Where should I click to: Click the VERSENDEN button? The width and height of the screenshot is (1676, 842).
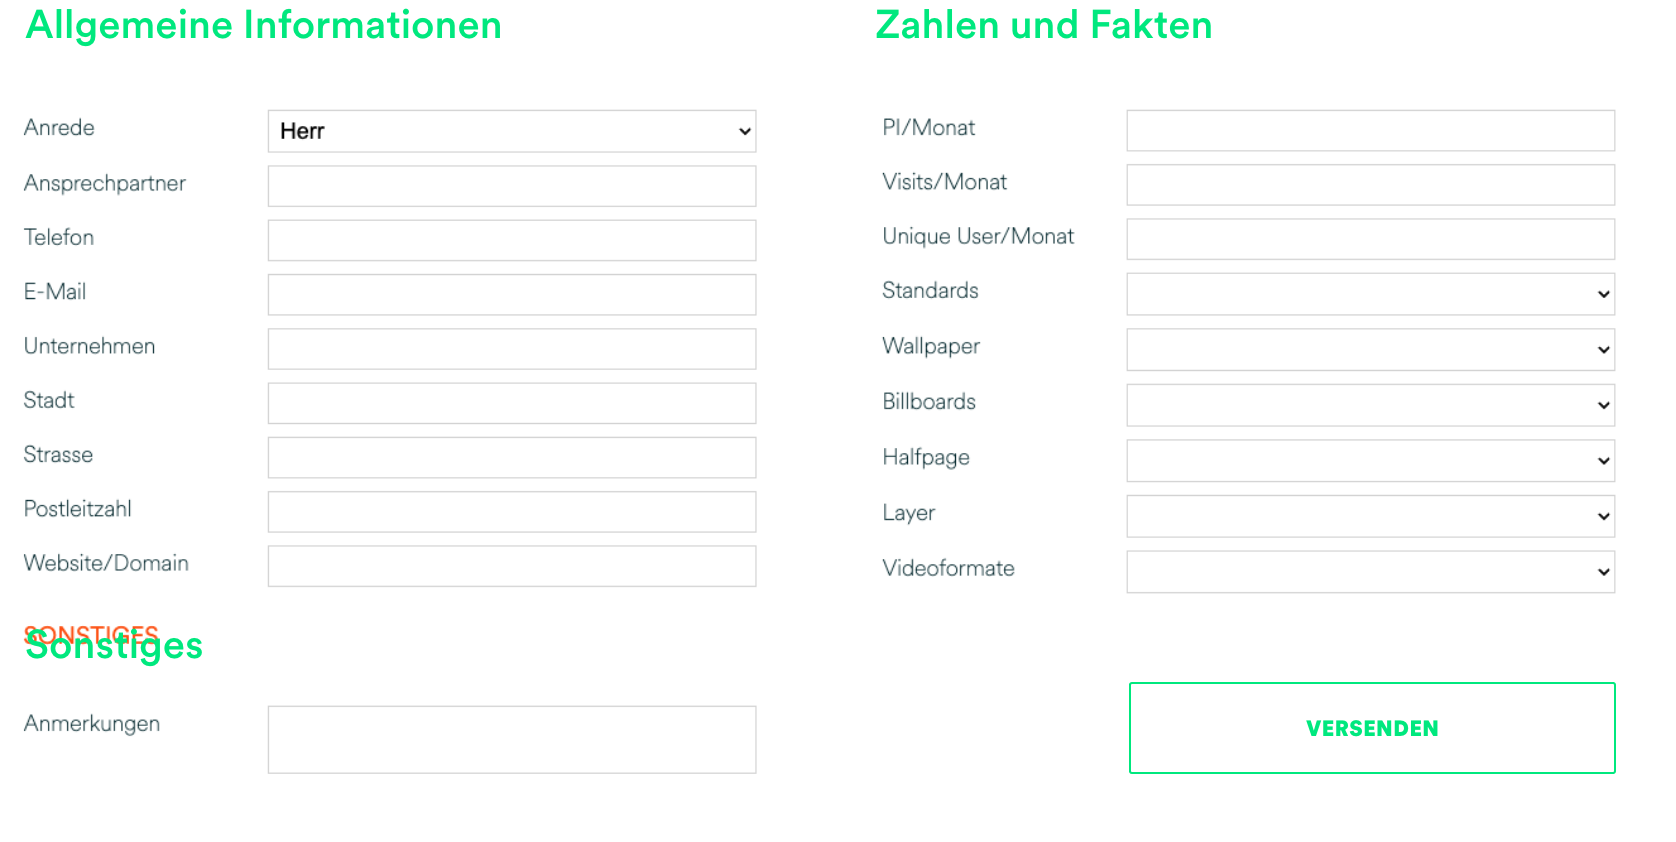pos(1371,728)
